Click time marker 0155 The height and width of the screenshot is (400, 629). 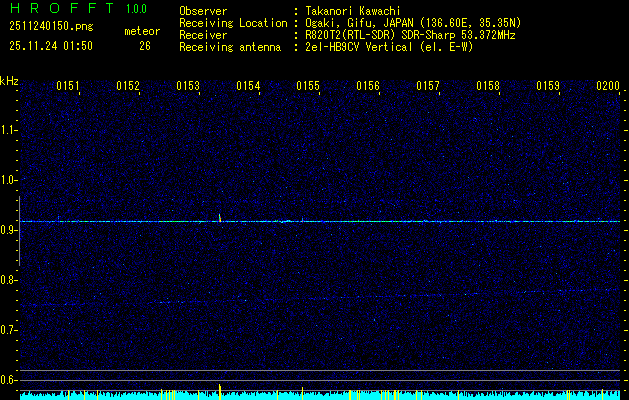(308, 86)
